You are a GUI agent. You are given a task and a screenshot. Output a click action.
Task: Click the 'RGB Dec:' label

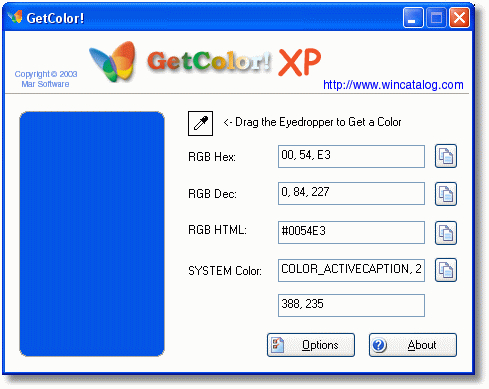[x=212, y=194]
